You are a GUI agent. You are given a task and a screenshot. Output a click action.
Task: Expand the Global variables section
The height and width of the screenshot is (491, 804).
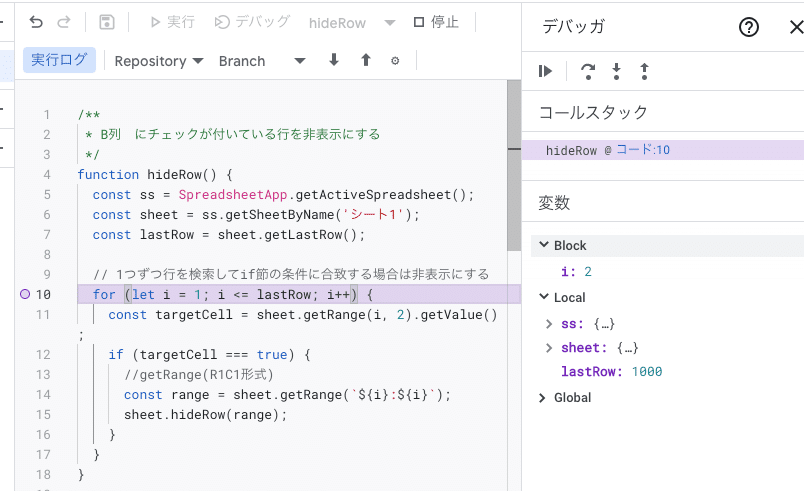pyautogui.click(x=542, y=398)
